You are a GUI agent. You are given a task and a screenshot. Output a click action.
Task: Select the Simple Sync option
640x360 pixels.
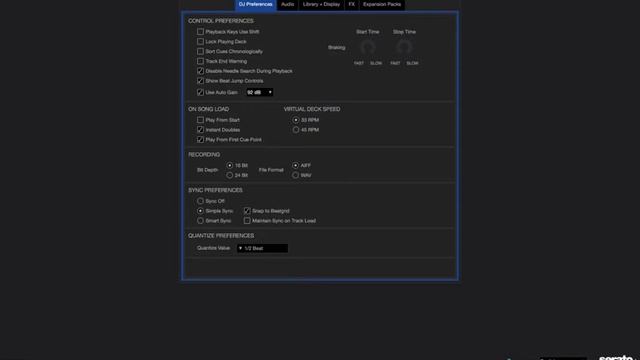pos(200,211)
